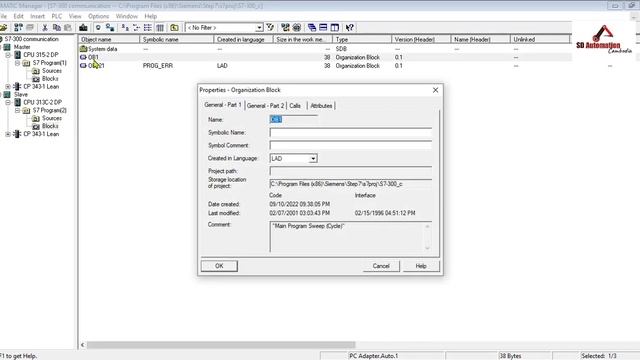
Task: Click the Tile Vertically toolbar icon
Action: pos(335,27)
